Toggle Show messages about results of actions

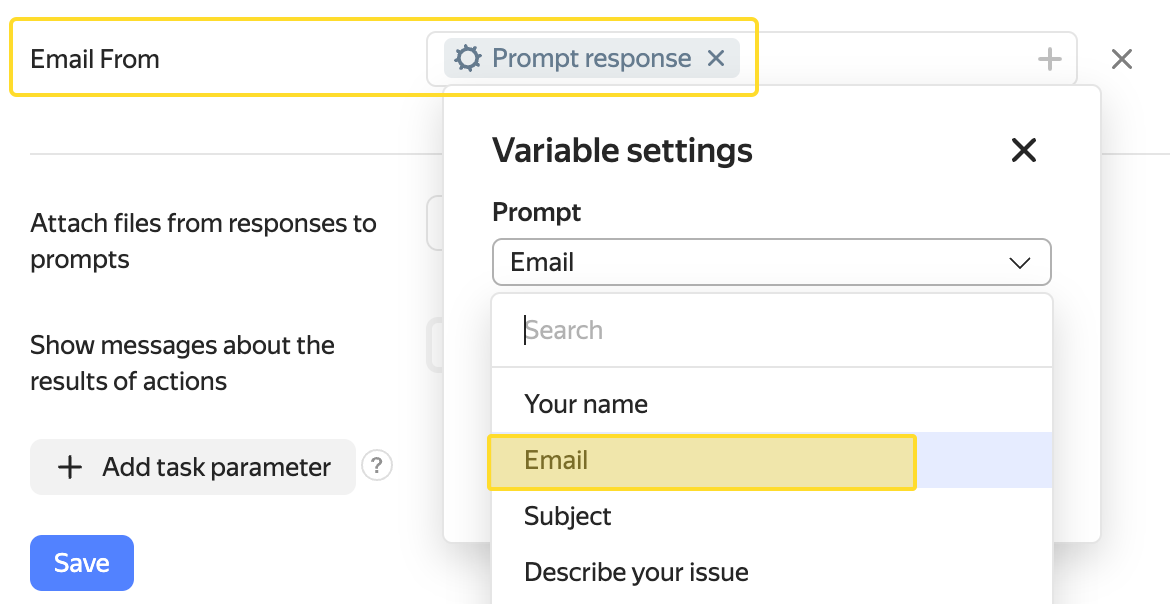click(x=435, y=346)
